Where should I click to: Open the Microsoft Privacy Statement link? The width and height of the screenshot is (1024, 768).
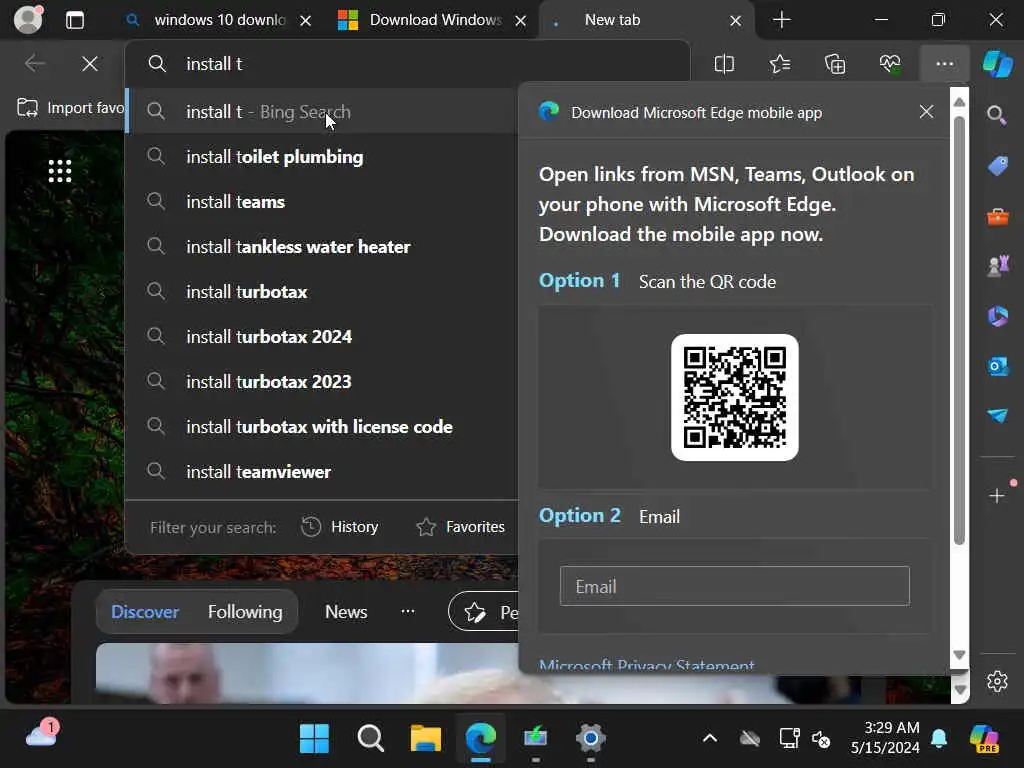coord(647,665)
